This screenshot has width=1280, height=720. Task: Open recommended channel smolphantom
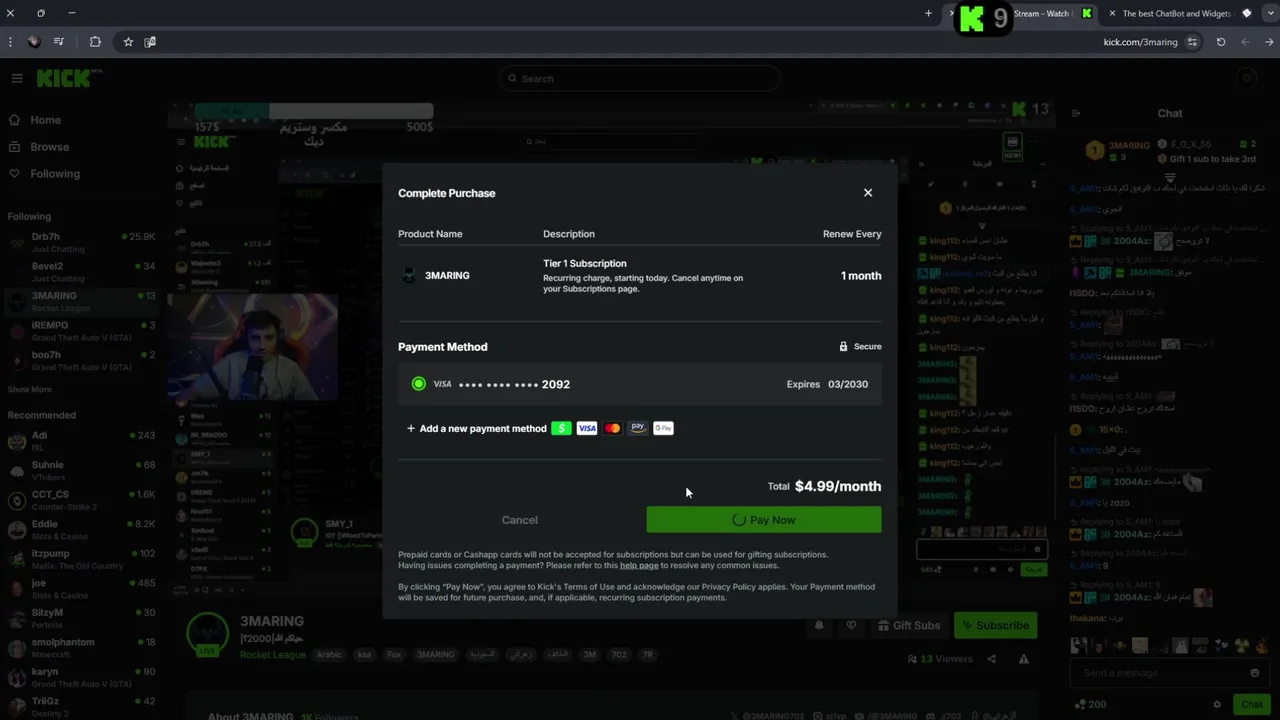point(80,647)
